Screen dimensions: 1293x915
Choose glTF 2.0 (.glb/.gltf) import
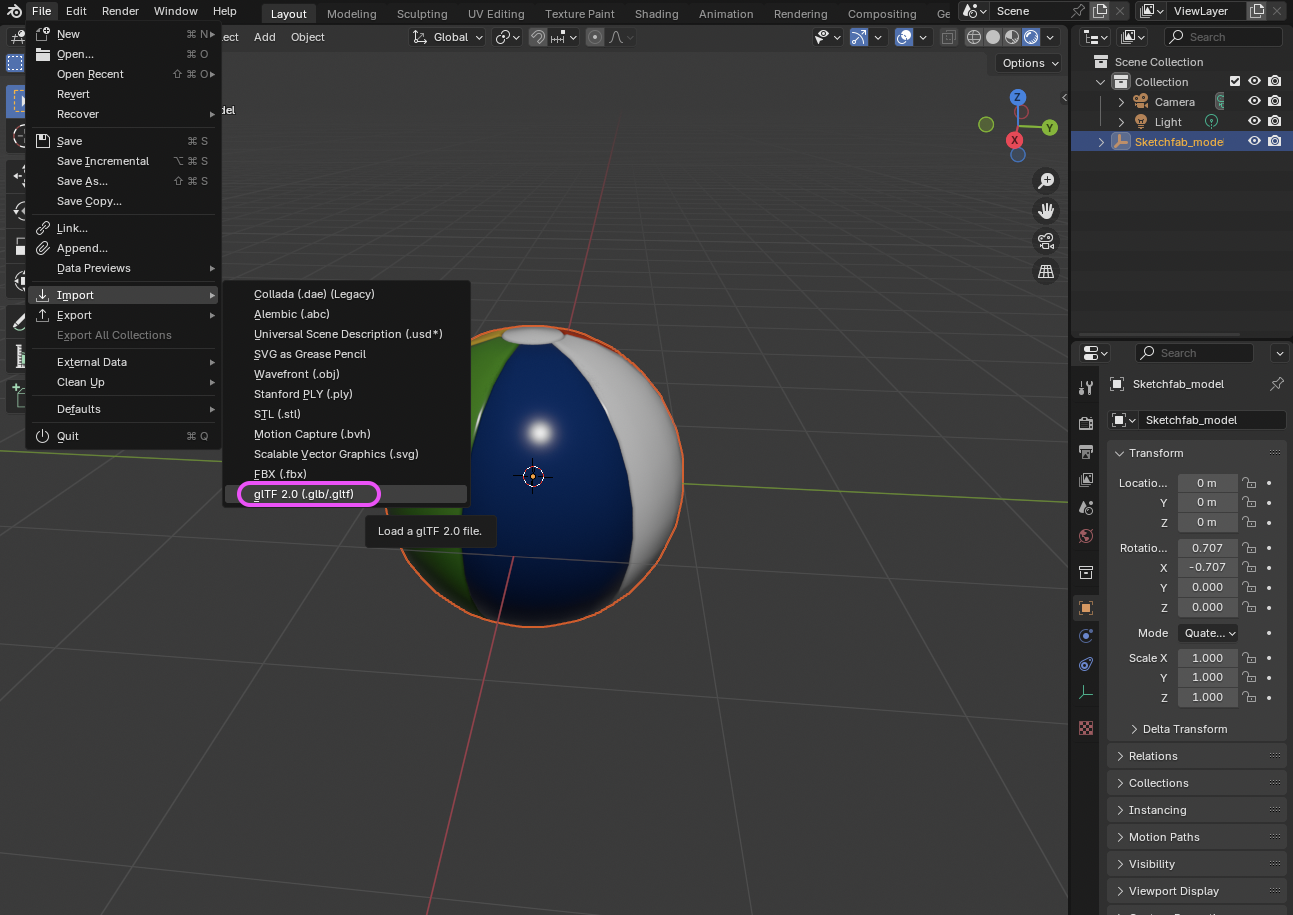point(303,494)
